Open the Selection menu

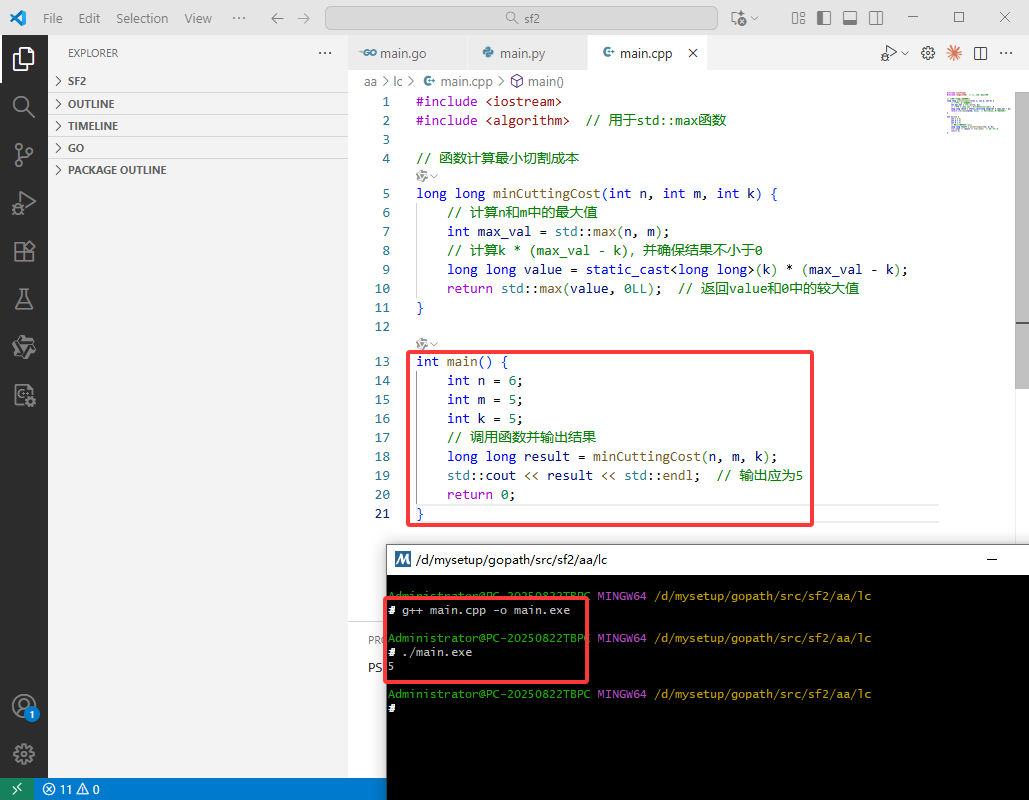point(142,18)
